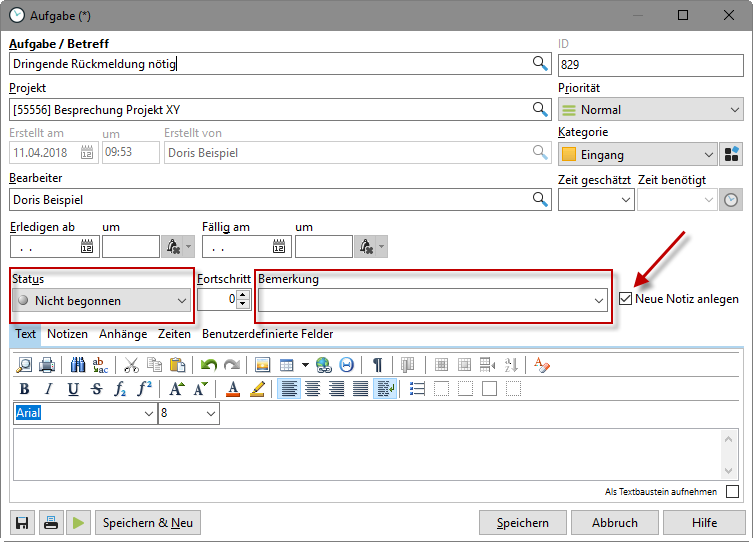
Task: Enable the Als Textbaustein aufnehmen checkbox
Action: 733,492
